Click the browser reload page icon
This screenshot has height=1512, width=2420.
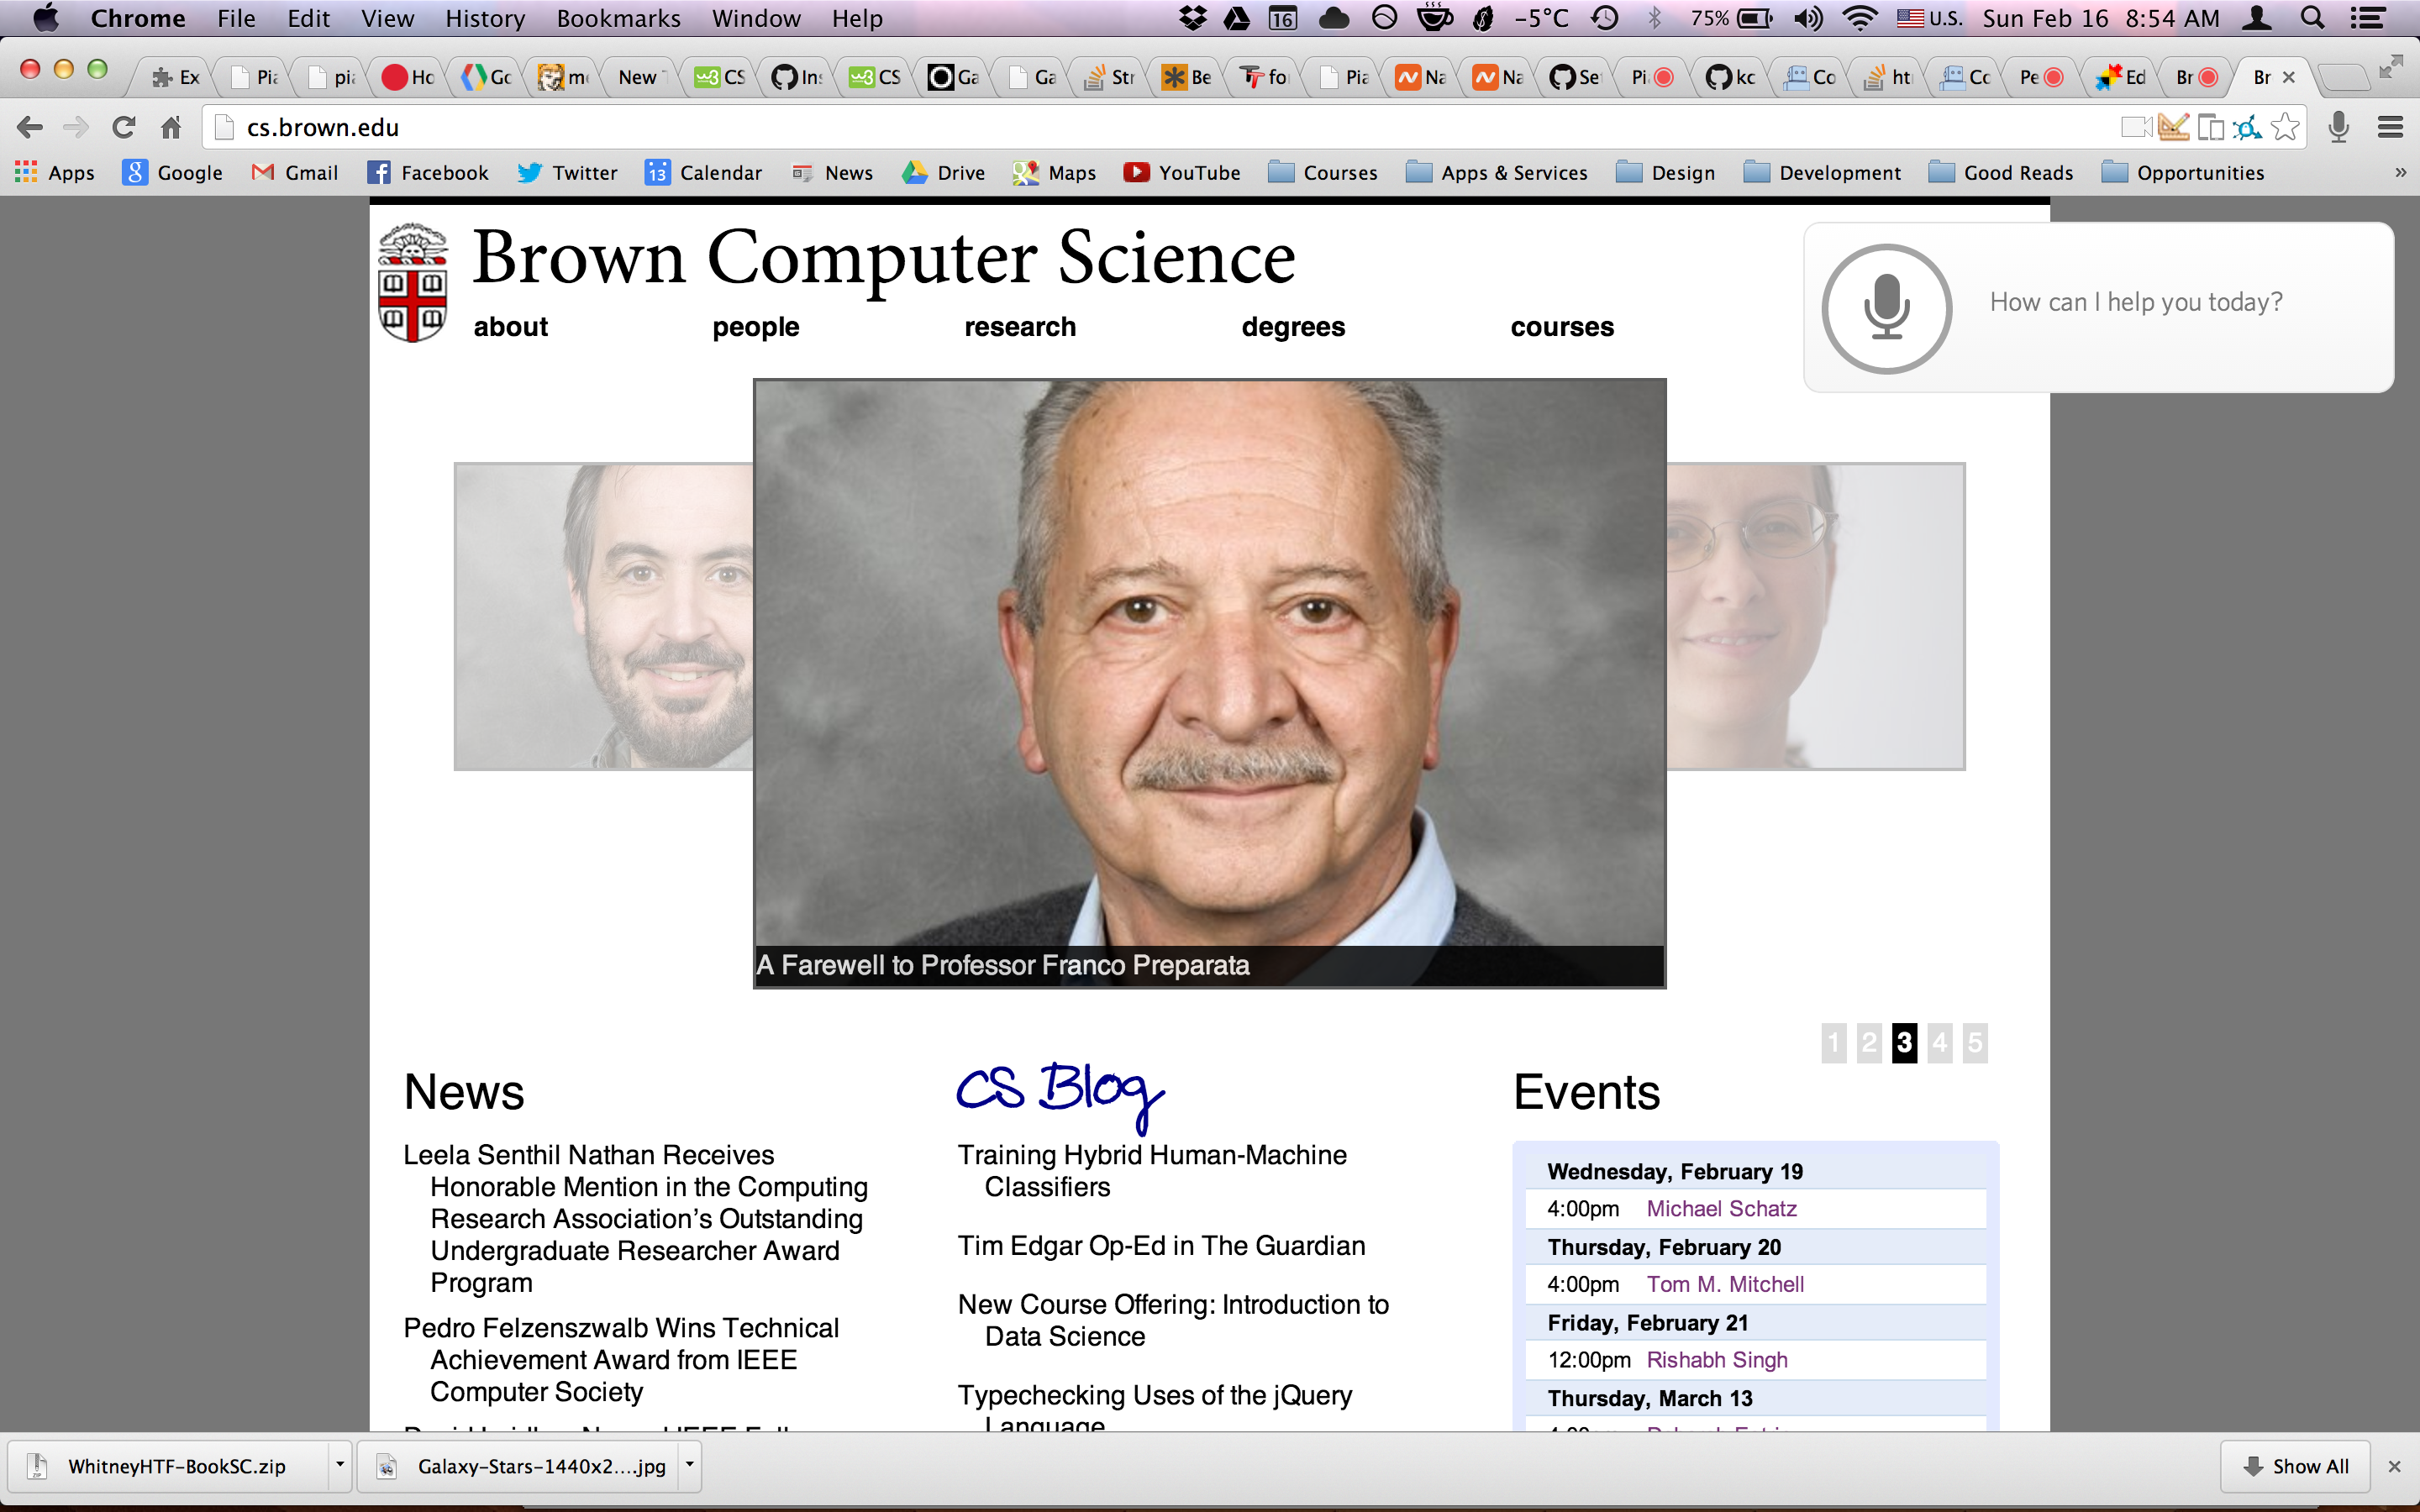click(x=123, y=127)
